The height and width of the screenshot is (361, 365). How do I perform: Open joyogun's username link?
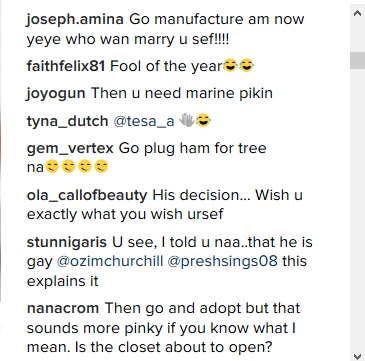click(x=56, y=94)
